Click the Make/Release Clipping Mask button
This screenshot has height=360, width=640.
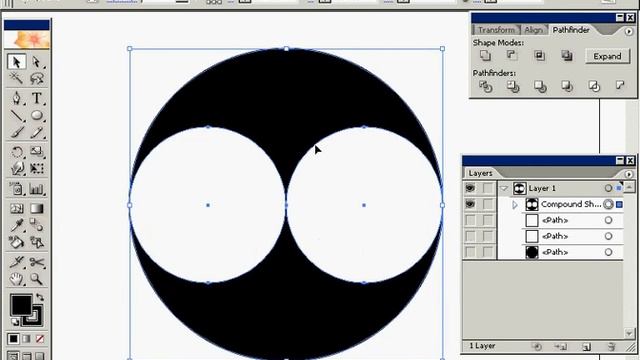537,347
